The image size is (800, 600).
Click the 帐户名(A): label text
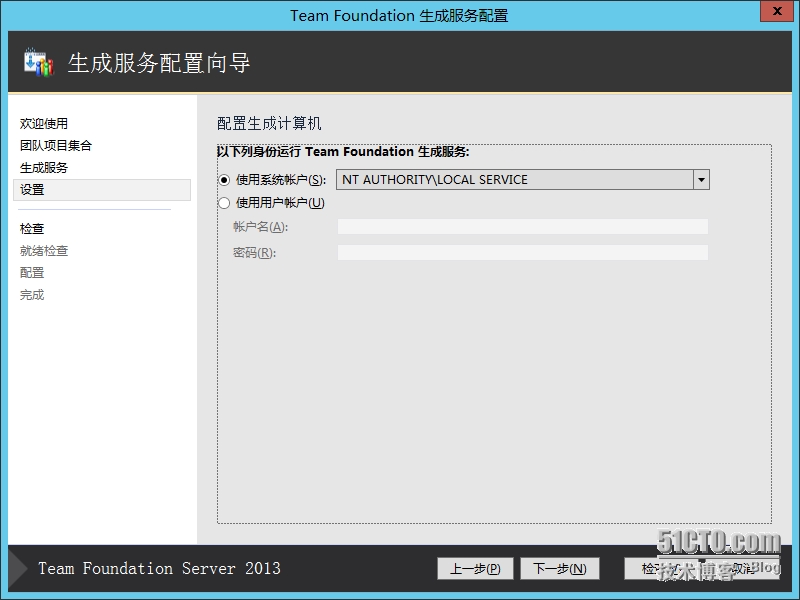click(x=260, y=227)
